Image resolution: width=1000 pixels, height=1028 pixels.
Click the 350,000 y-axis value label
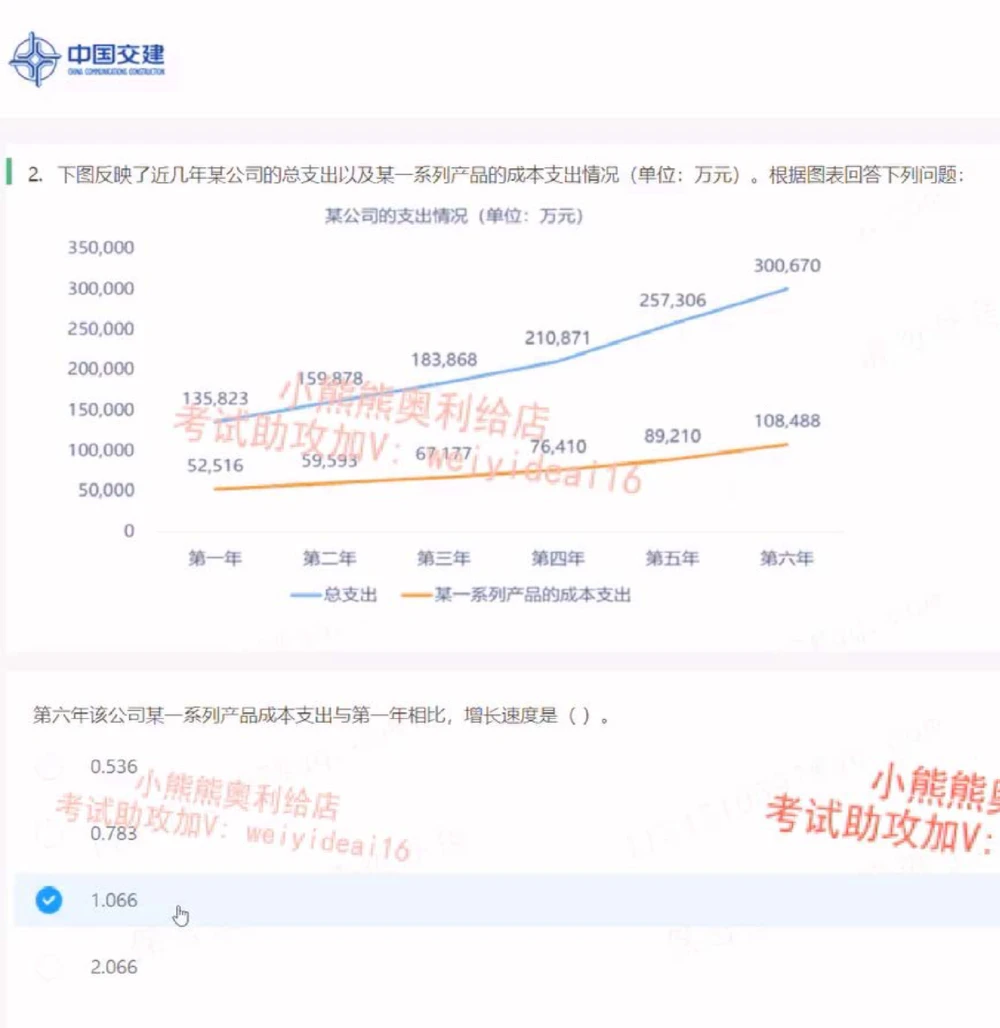tap(102, 247)
